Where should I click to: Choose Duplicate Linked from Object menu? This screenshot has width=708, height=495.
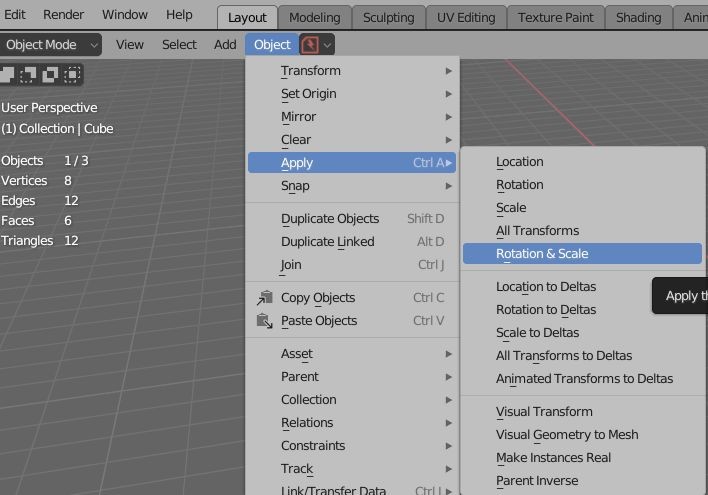coord(352,242)
